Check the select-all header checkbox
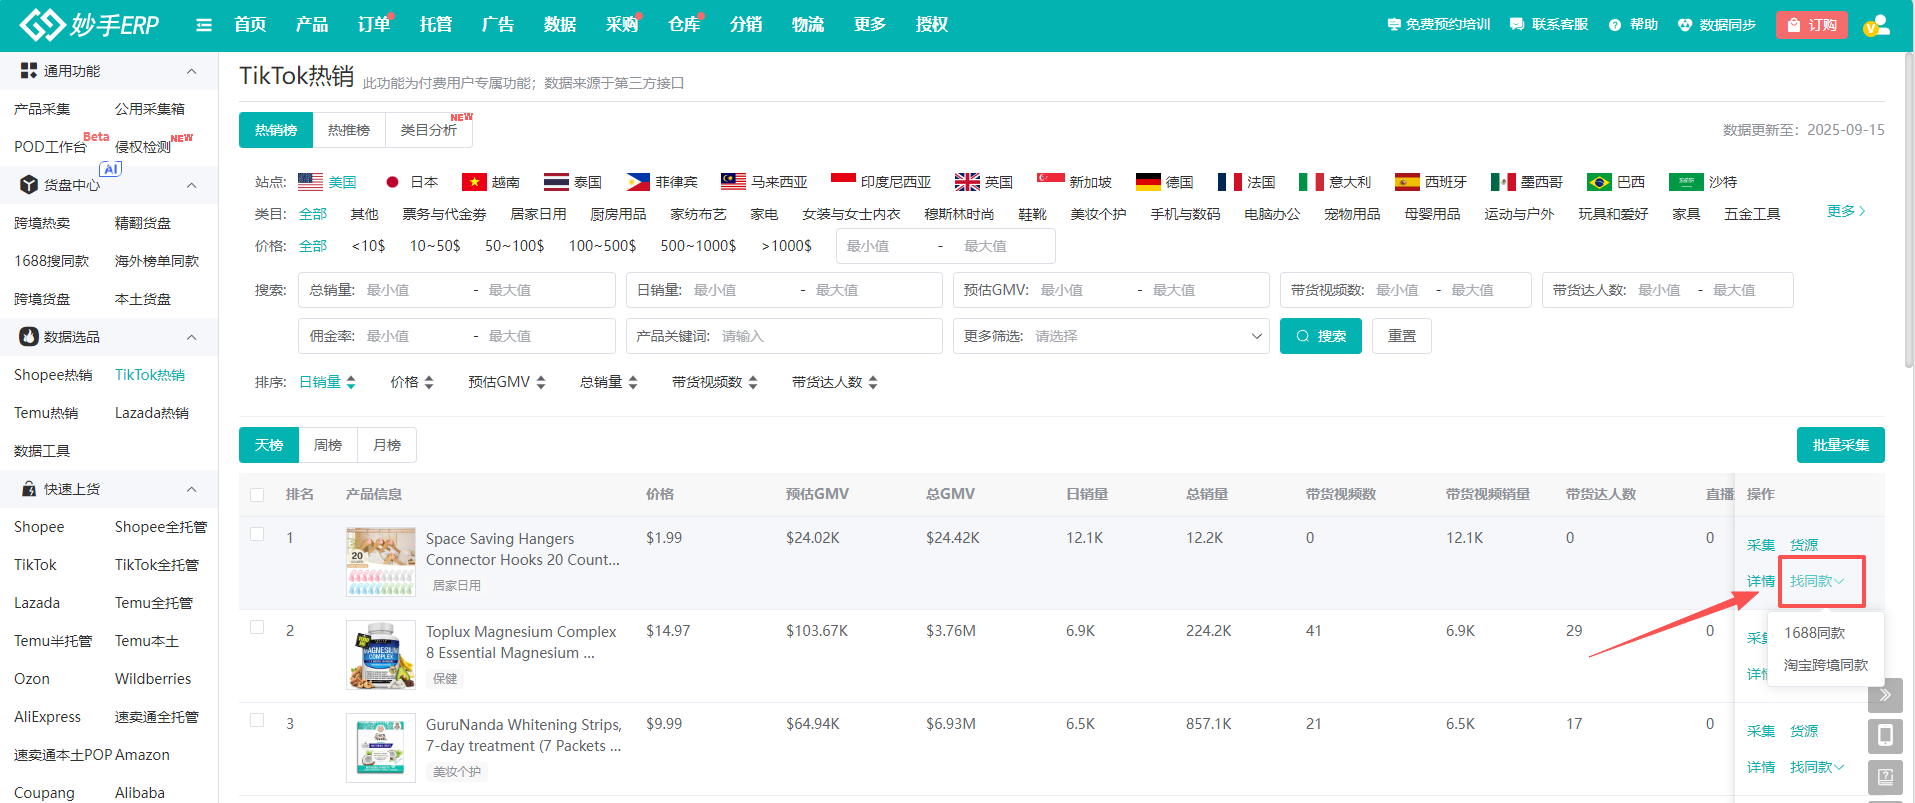1915x803 pixels. click(x=257, y=495)
